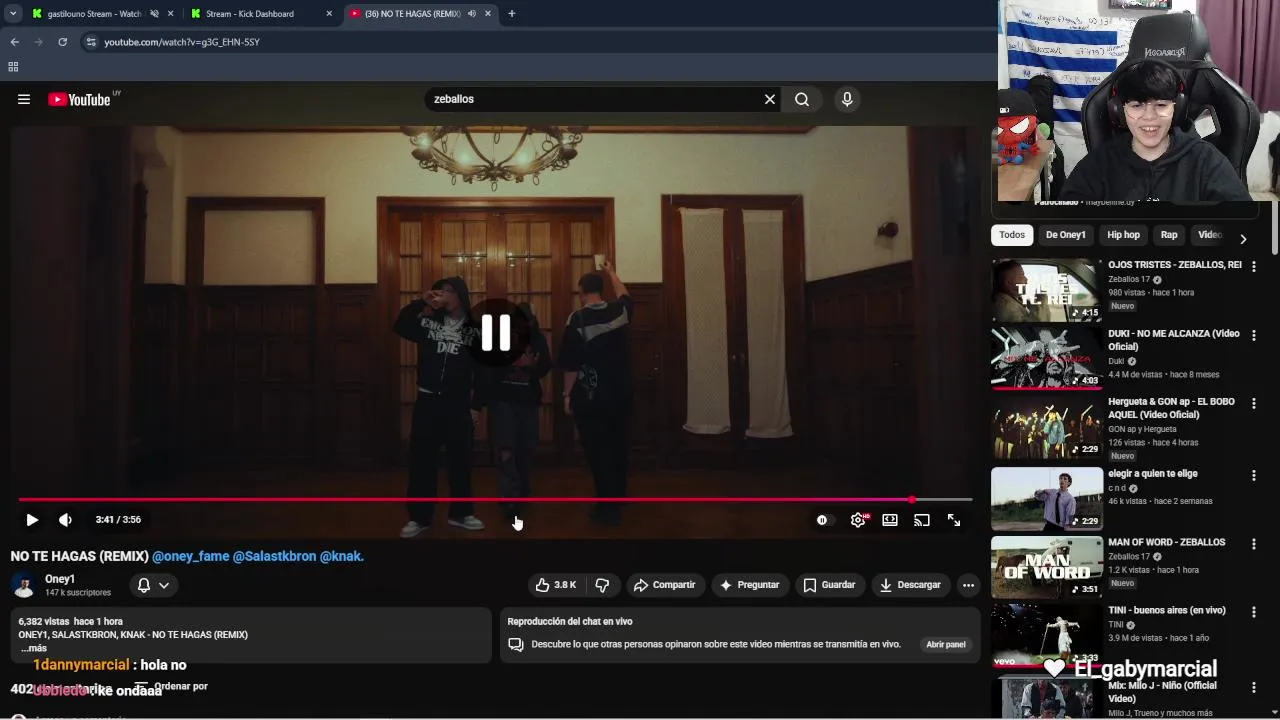Click the address bar URL field
This screenshot has height=720, width=1280.
[x=540, y=42]
